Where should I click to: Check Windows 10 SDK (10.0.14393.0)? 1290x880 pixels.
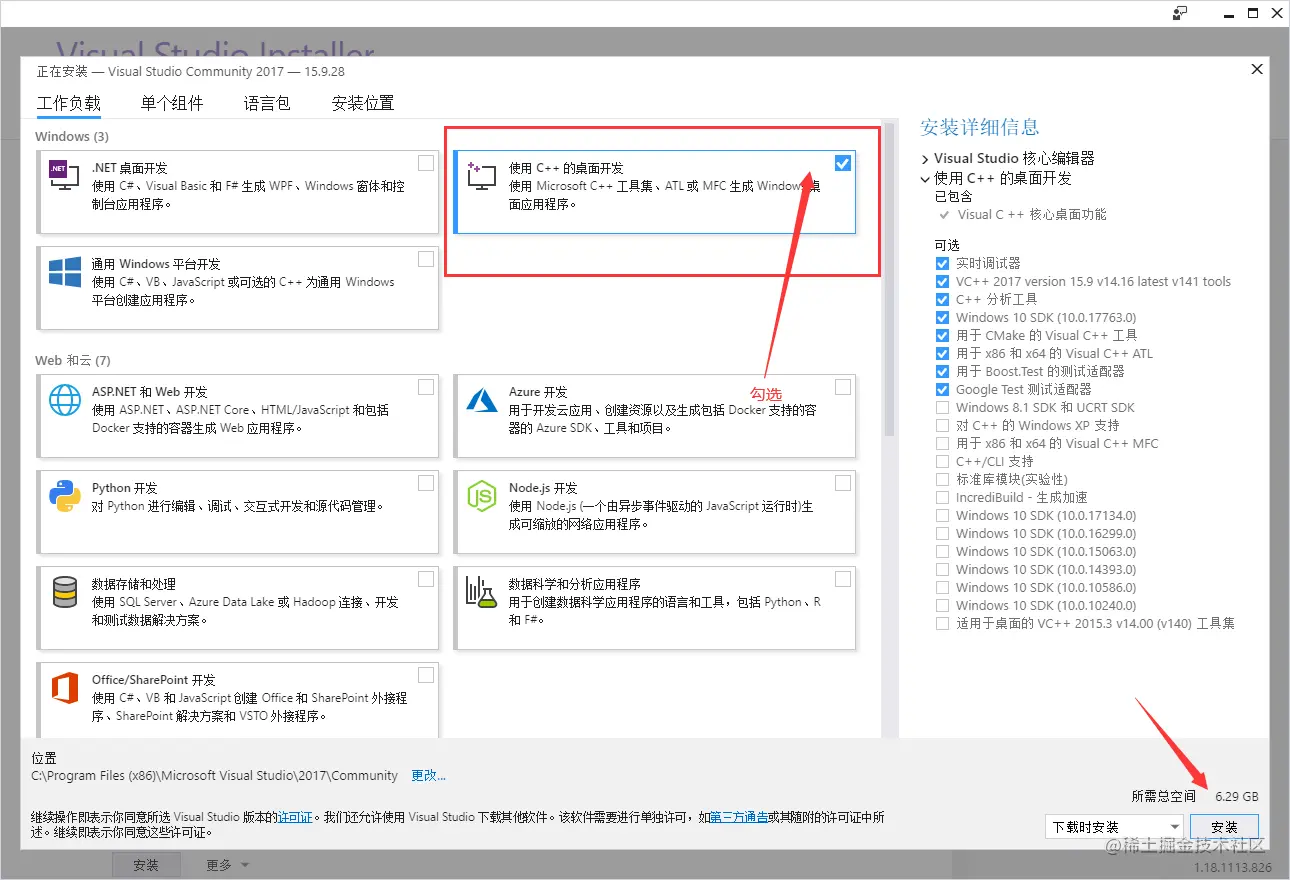click(942, 569)
